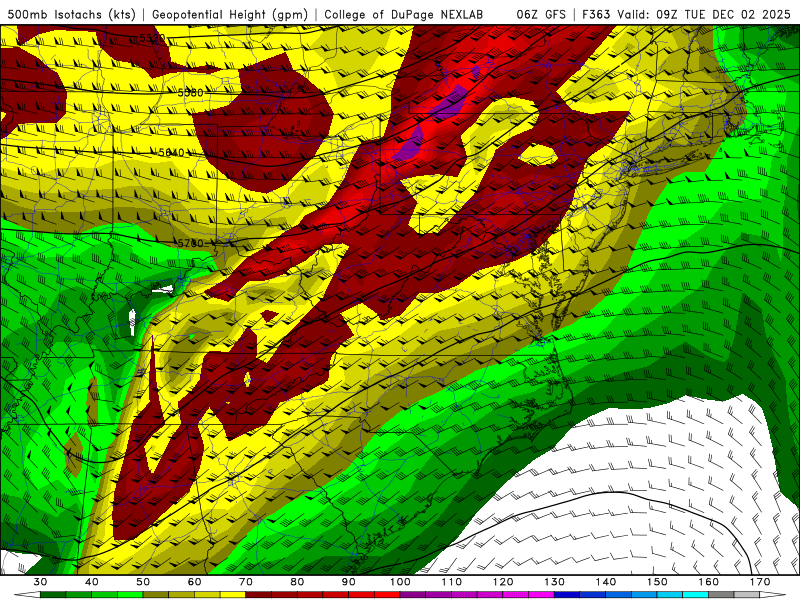The height and width of the screenshot is (600, 800).
Task: Click the right arrow end of the color bar
Action: 773,595
